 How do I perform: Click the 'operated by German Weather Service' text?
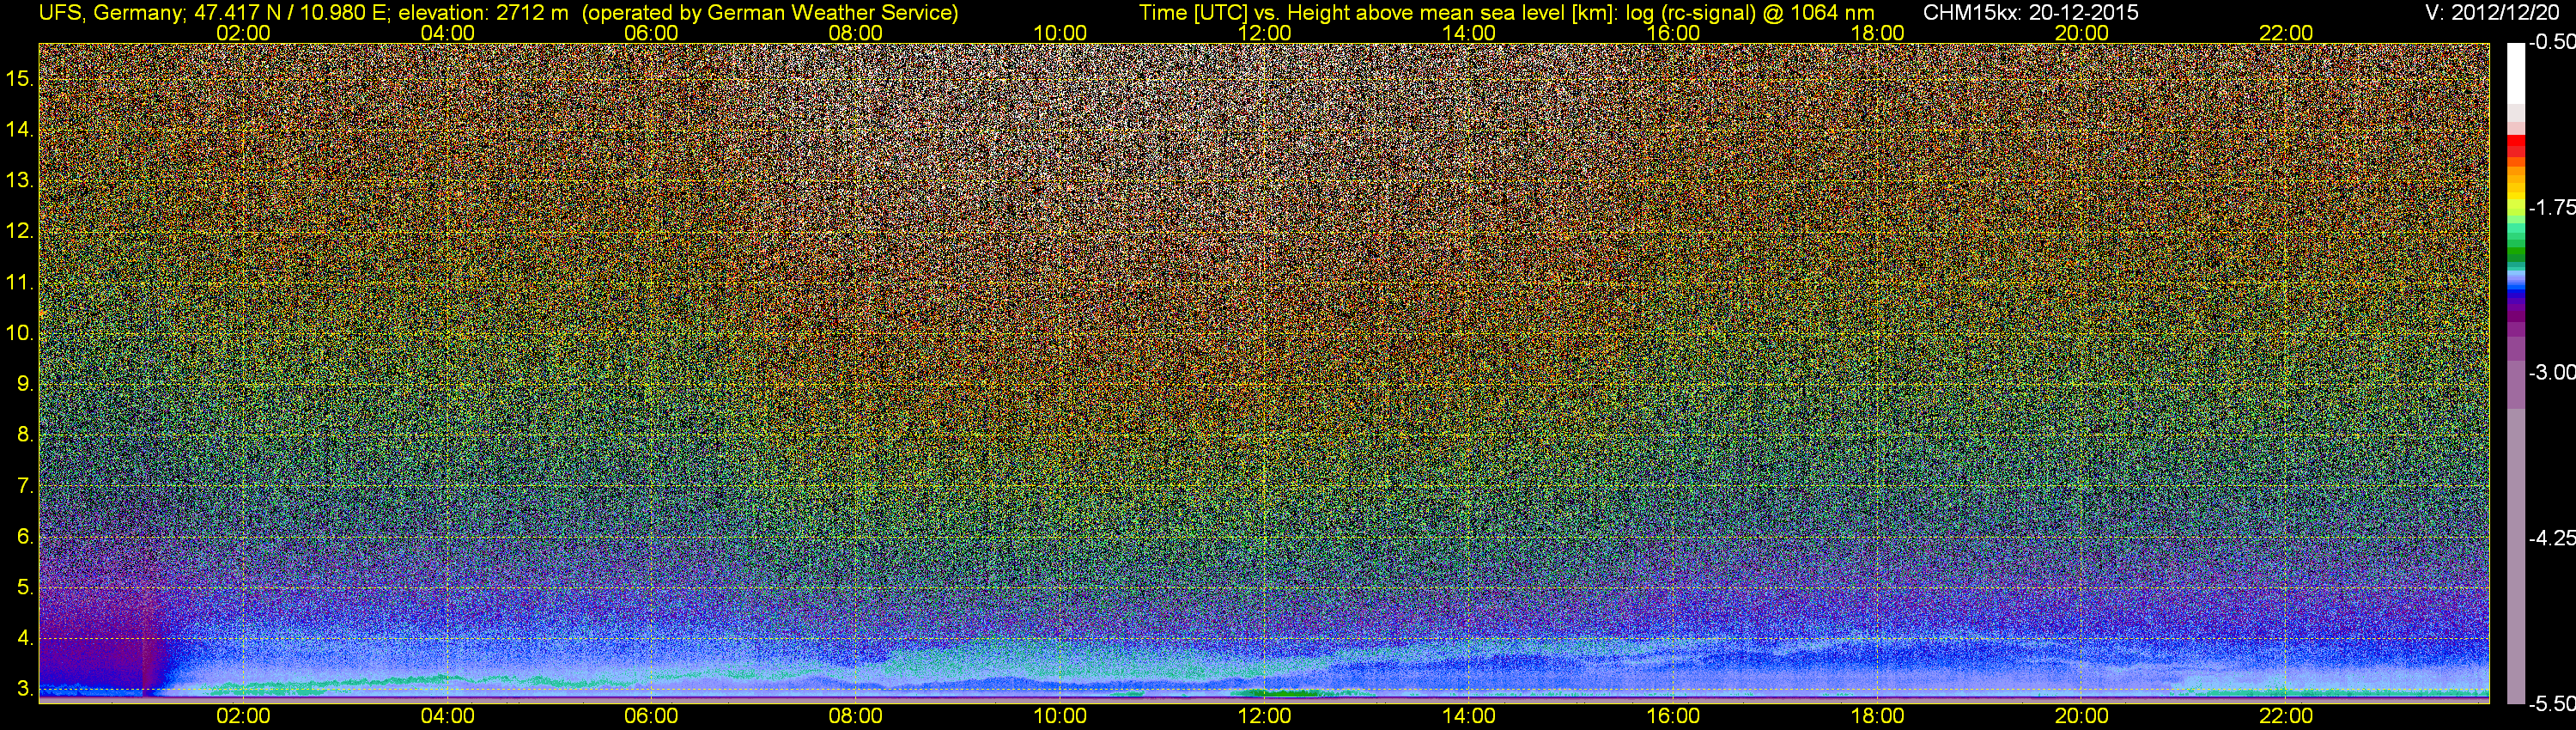(x=770, y=12)
